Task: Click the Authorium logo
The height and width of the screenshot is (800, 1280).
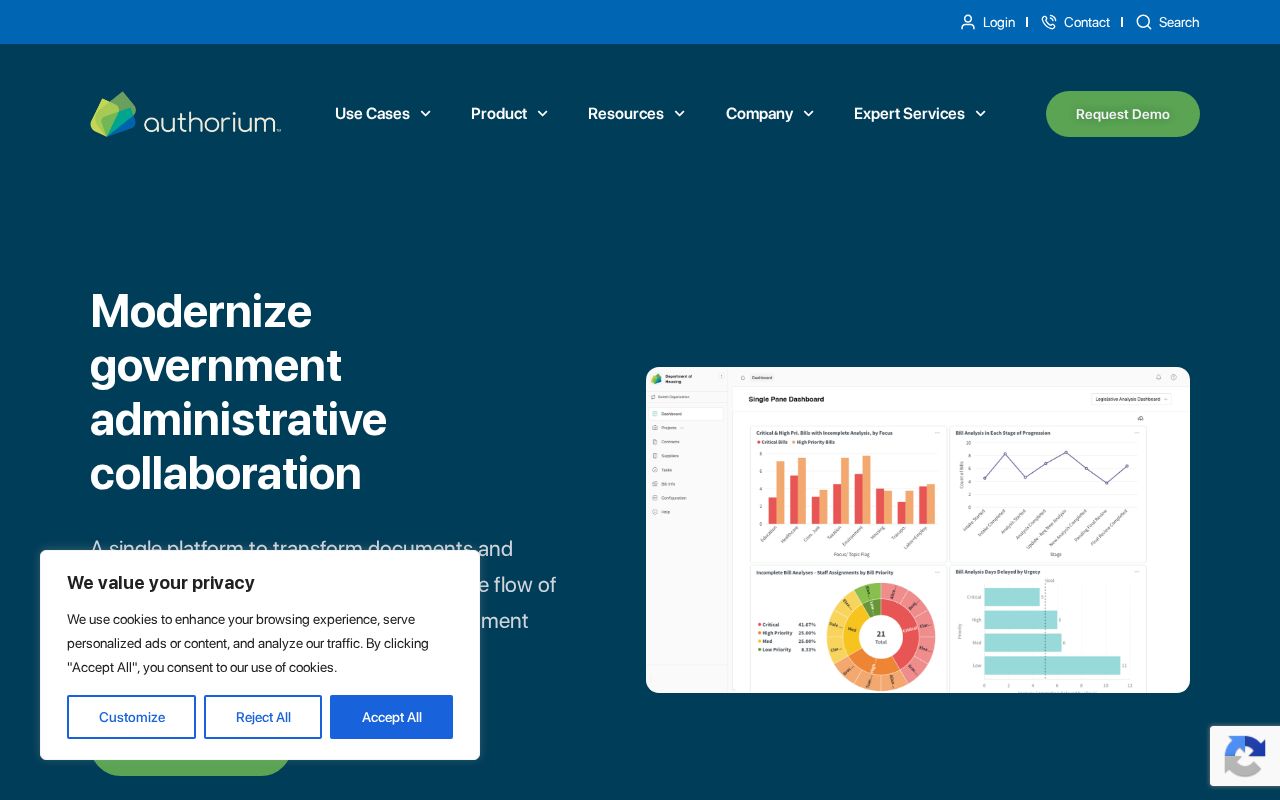Action: click(x=185, y=114)
